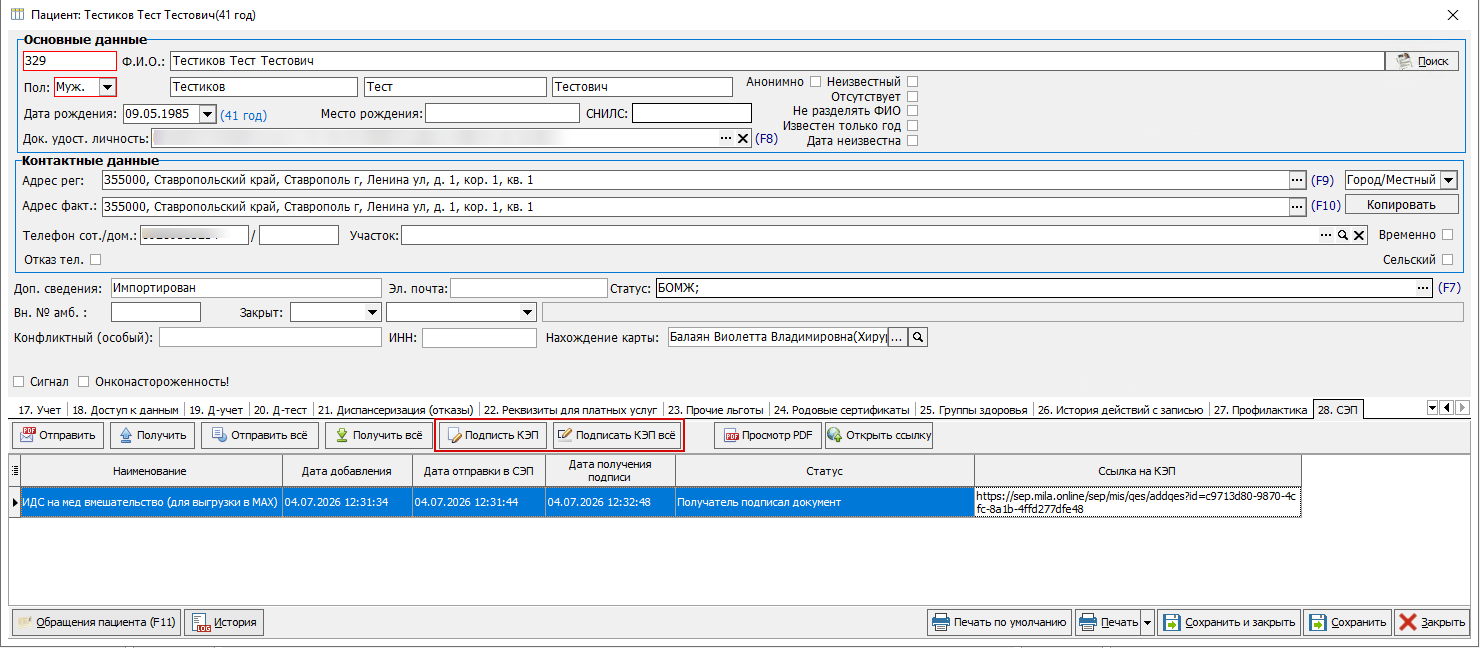Click into the СНИЛС input field
The width and height of the screenshot is (1480, 648).
coord(691,113)
